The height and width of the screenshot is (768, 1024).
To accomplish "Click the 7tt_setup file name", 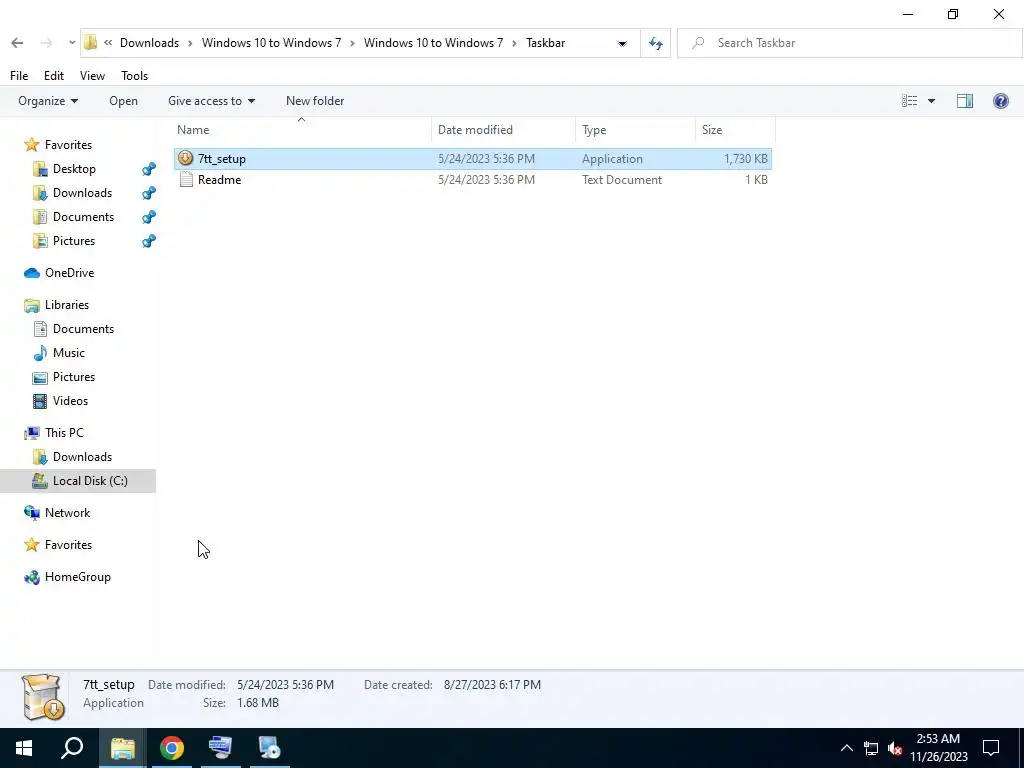I will tap(221, 159).
